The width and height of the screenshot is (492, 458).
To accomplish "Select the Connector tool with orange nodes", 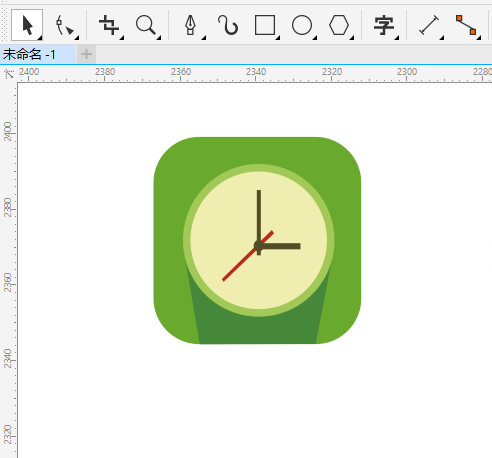I will [x=466, y=25].
